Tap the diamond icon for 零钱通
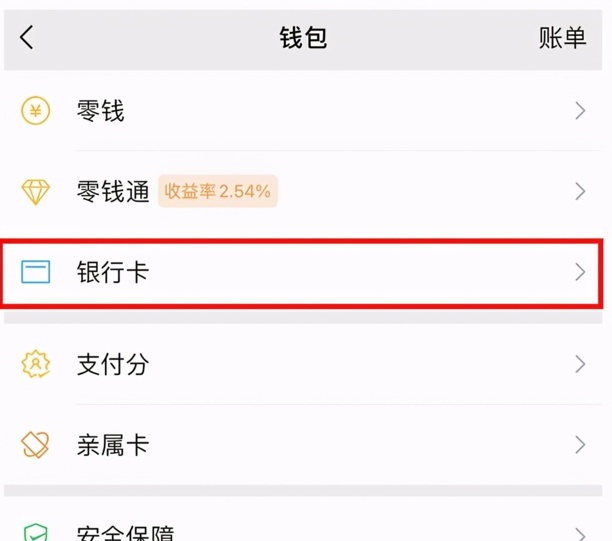Viewport: 612px width, 541px height. (x=36, y=191)
